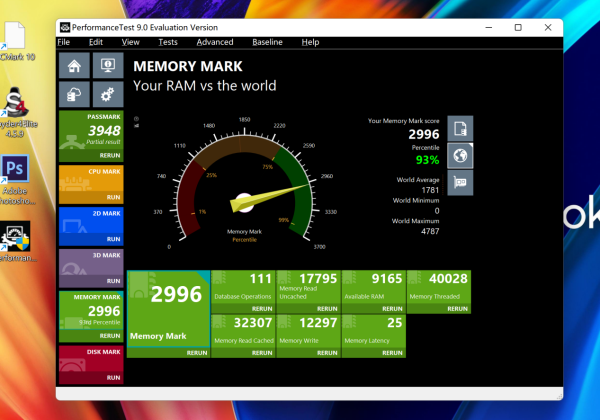Select the Database Operations 111 tile
The image size is (600, 420).
tap(243, 287)
